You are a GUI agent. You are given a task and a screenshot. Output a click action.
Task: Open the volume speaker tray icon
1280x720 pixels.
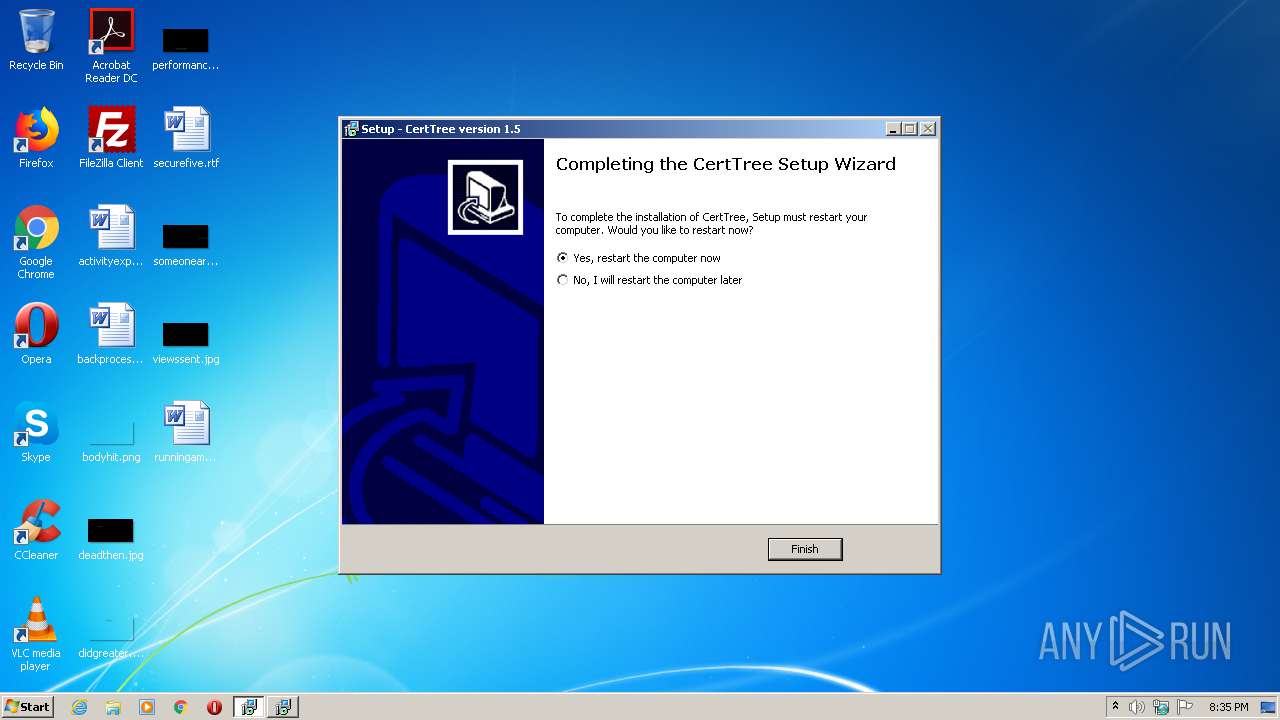[x=1137, y=707]
